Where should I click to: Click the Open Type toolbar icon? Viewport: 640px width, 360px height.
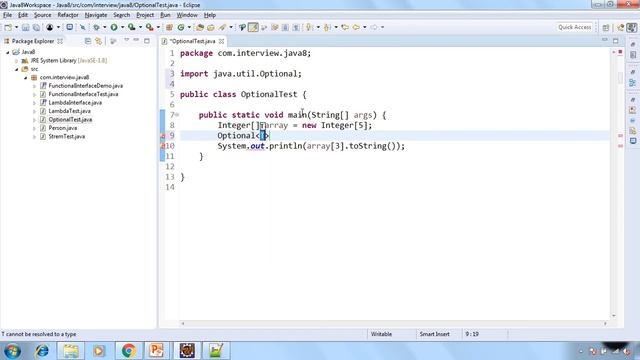[x=200, y=27]
